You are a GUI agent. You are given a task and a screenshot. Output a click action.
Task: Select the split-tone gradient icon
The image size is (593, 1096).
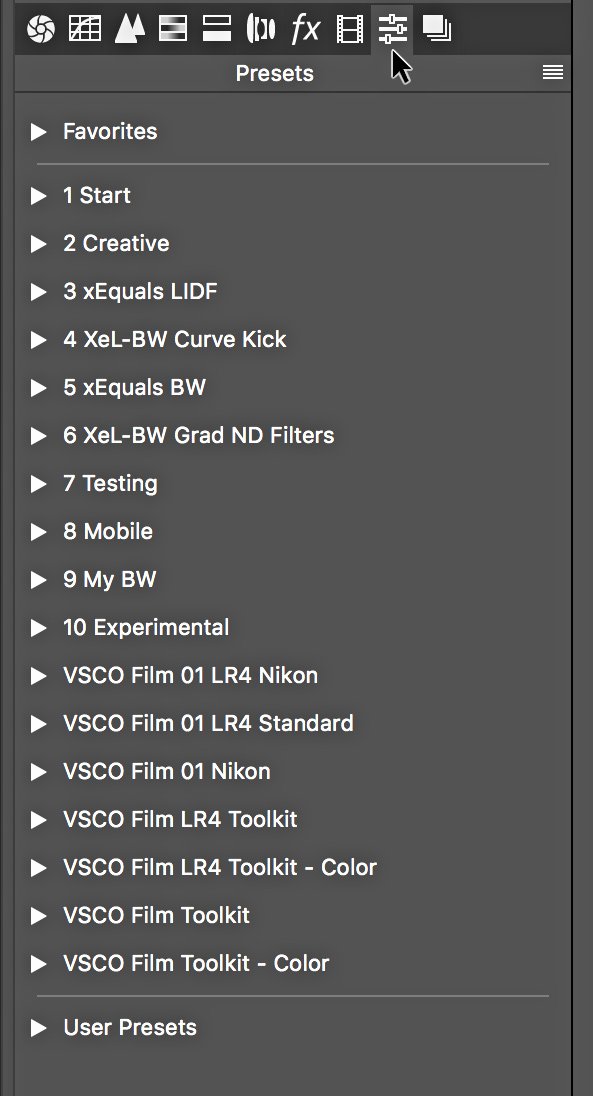[x=172, y=28]
